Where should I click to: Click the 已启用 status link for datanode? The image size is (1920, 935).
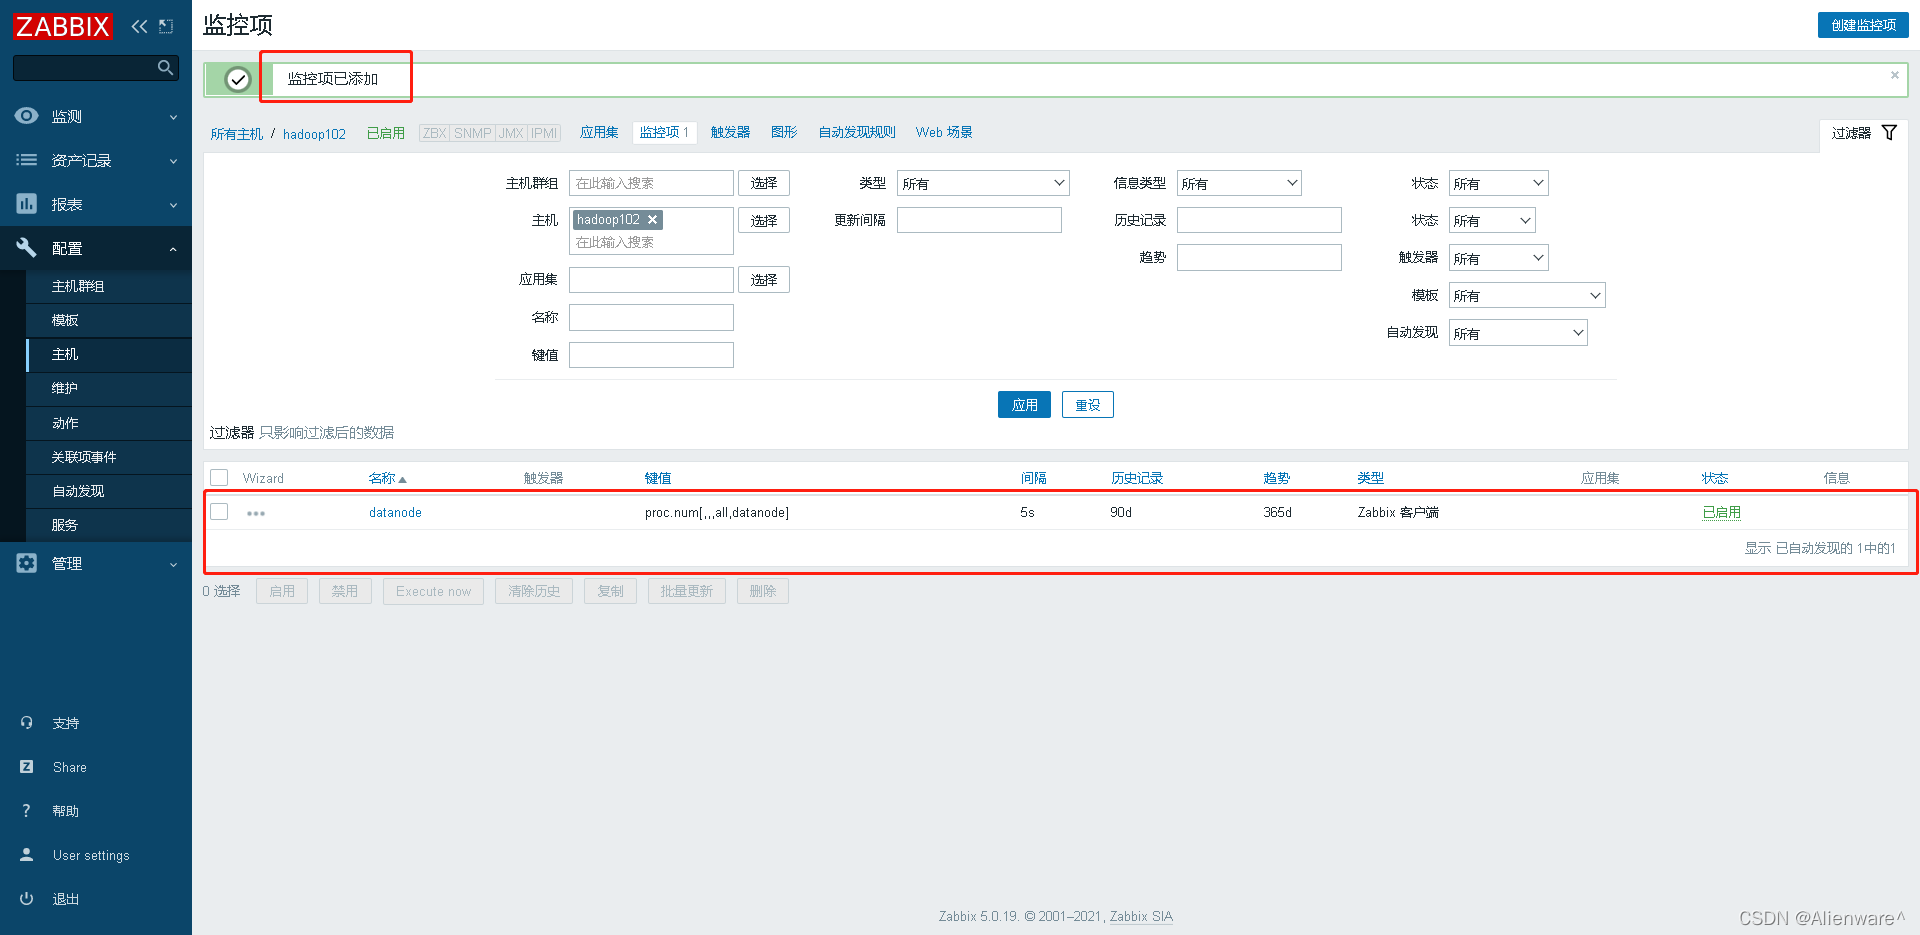click(1721, 512)
